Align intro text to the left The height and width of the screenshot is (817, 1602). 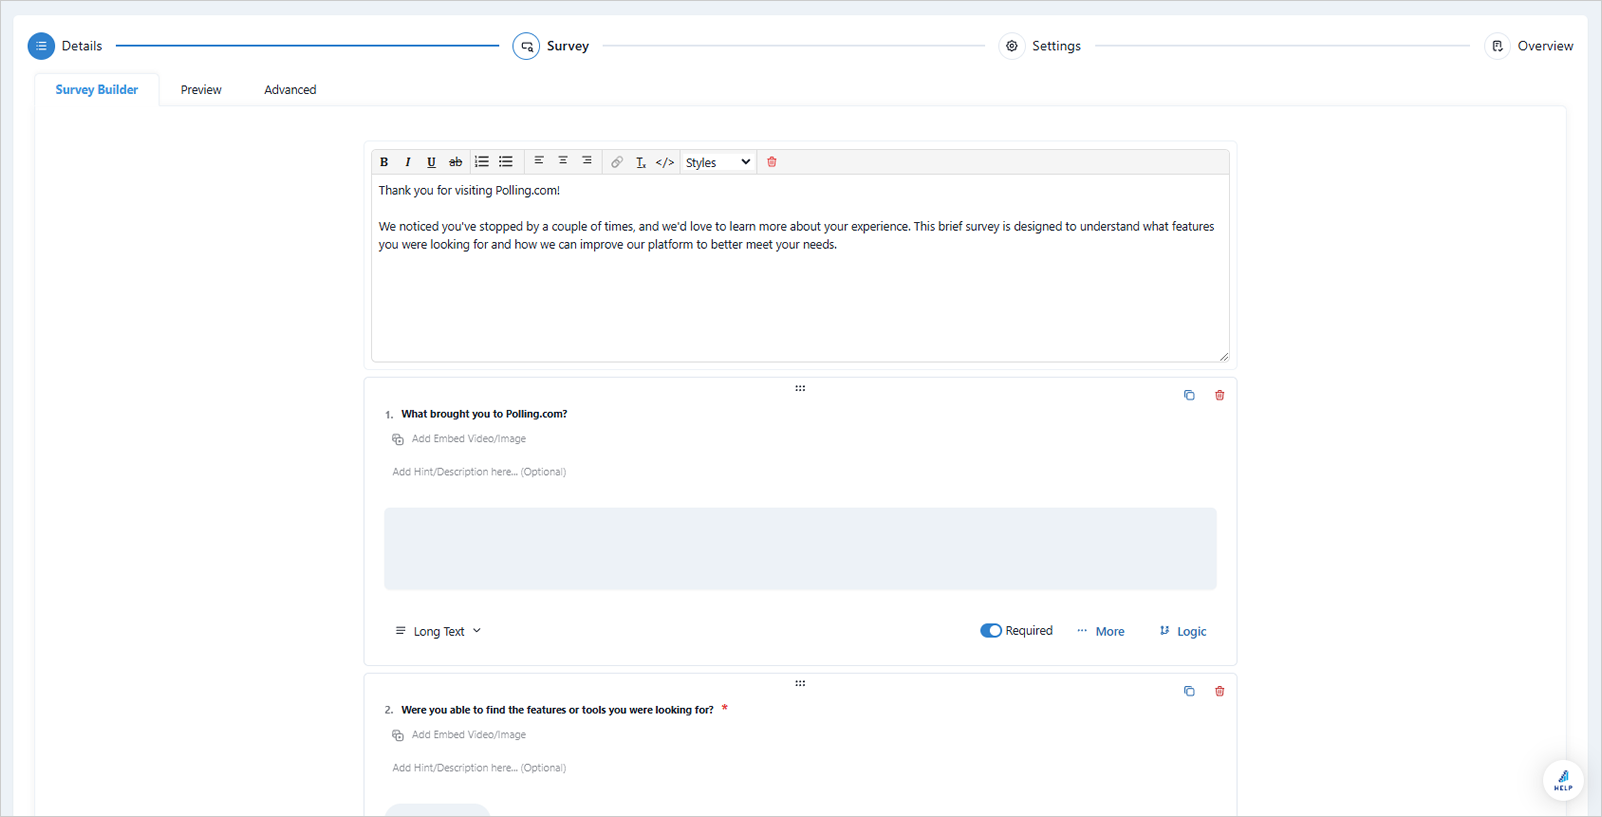click(539, 161)
